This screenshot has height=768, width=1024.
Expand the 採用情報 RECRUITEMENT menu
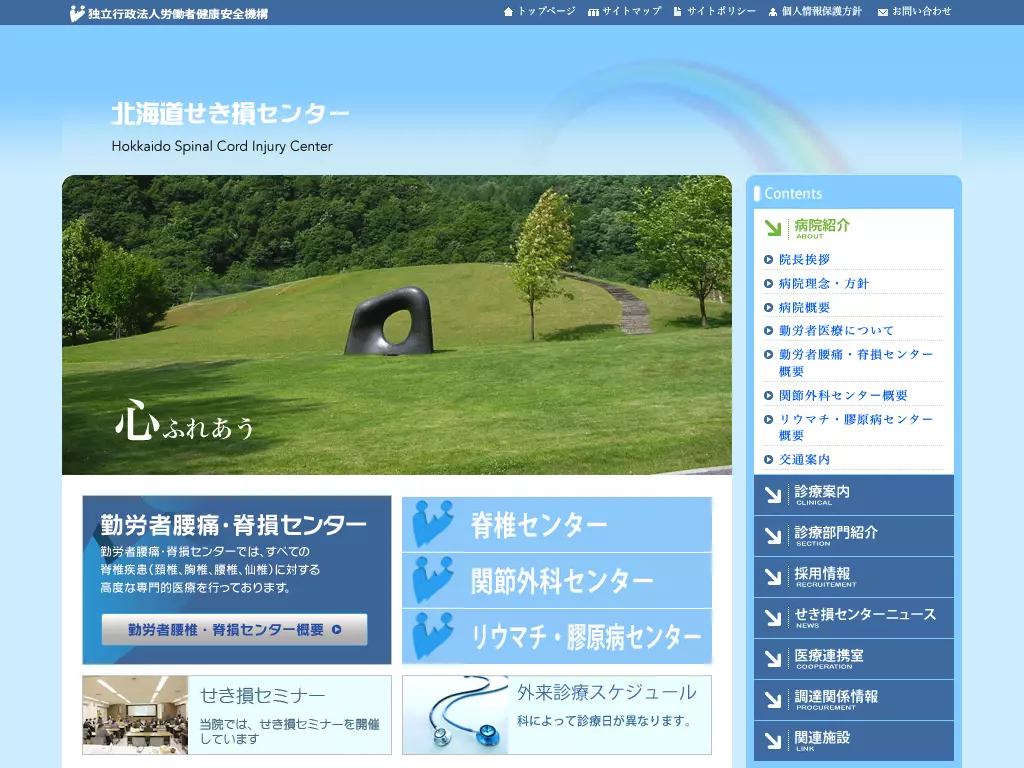854,577
